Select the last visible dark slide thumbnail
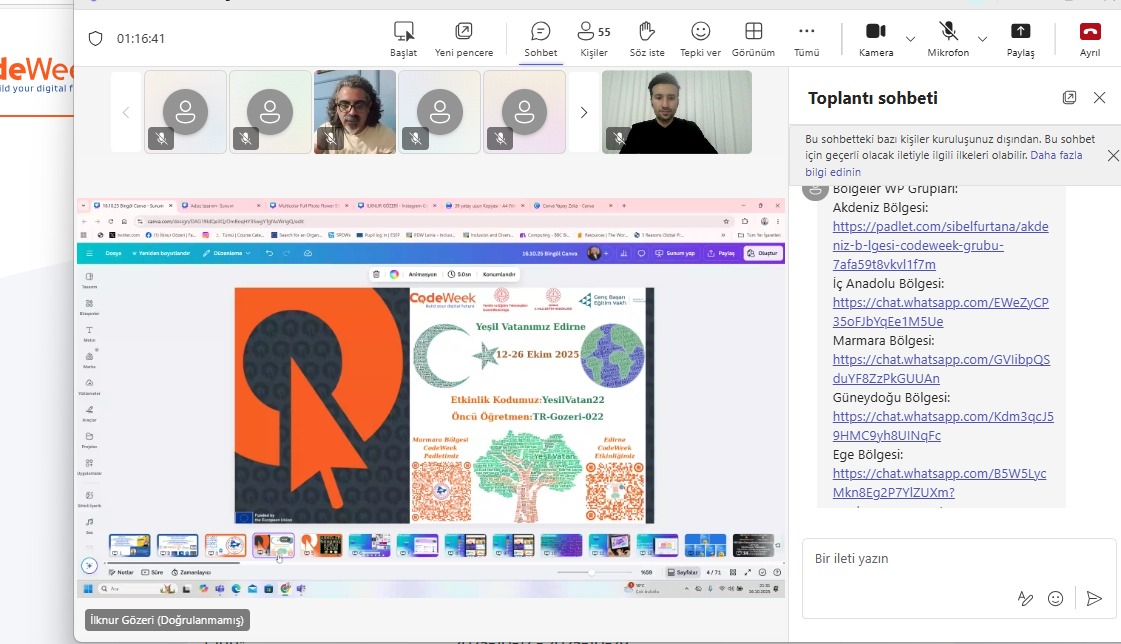 pyautogui.click(x=753, y=545)
